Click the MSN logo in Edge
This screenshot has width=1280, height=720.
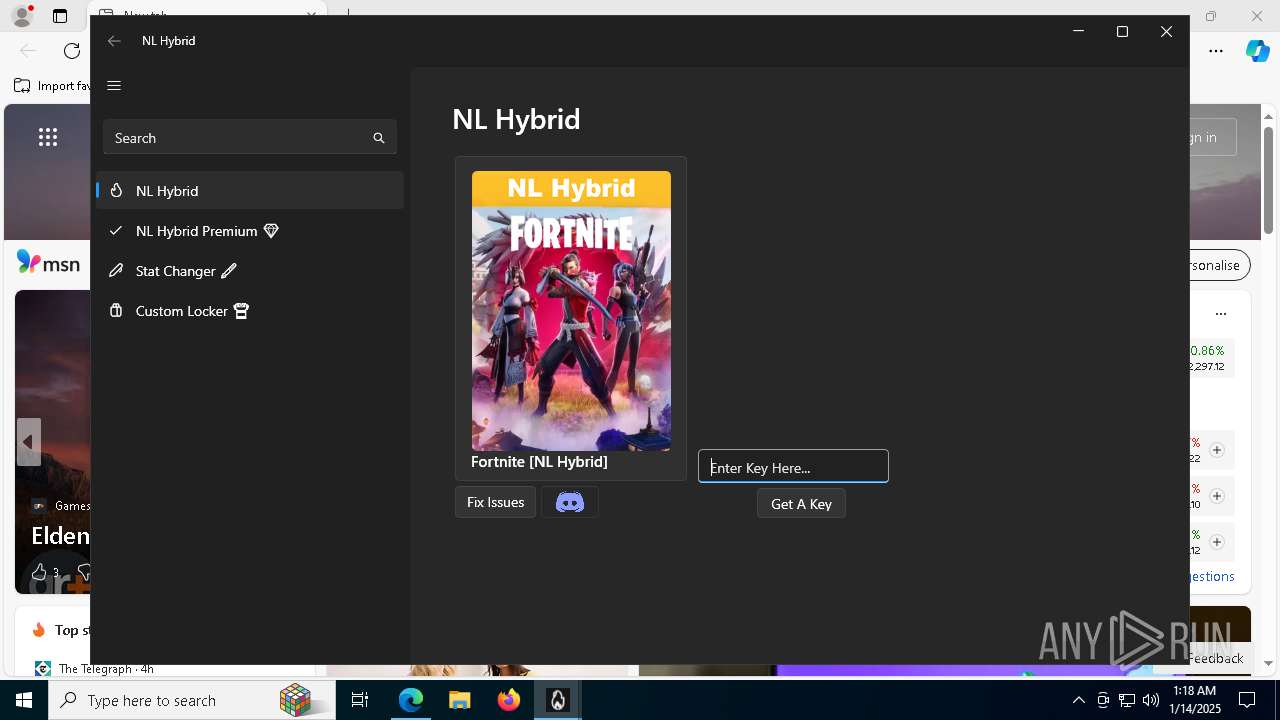click(48, 263)
